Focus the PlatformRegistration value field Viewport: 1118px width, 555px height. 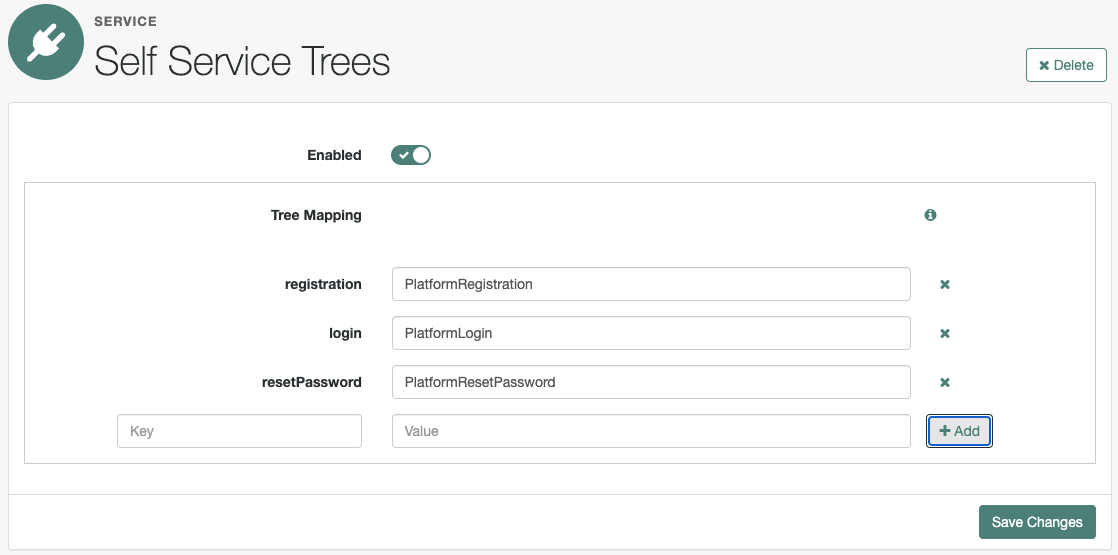pyautogui.click(x=651, y=284)
